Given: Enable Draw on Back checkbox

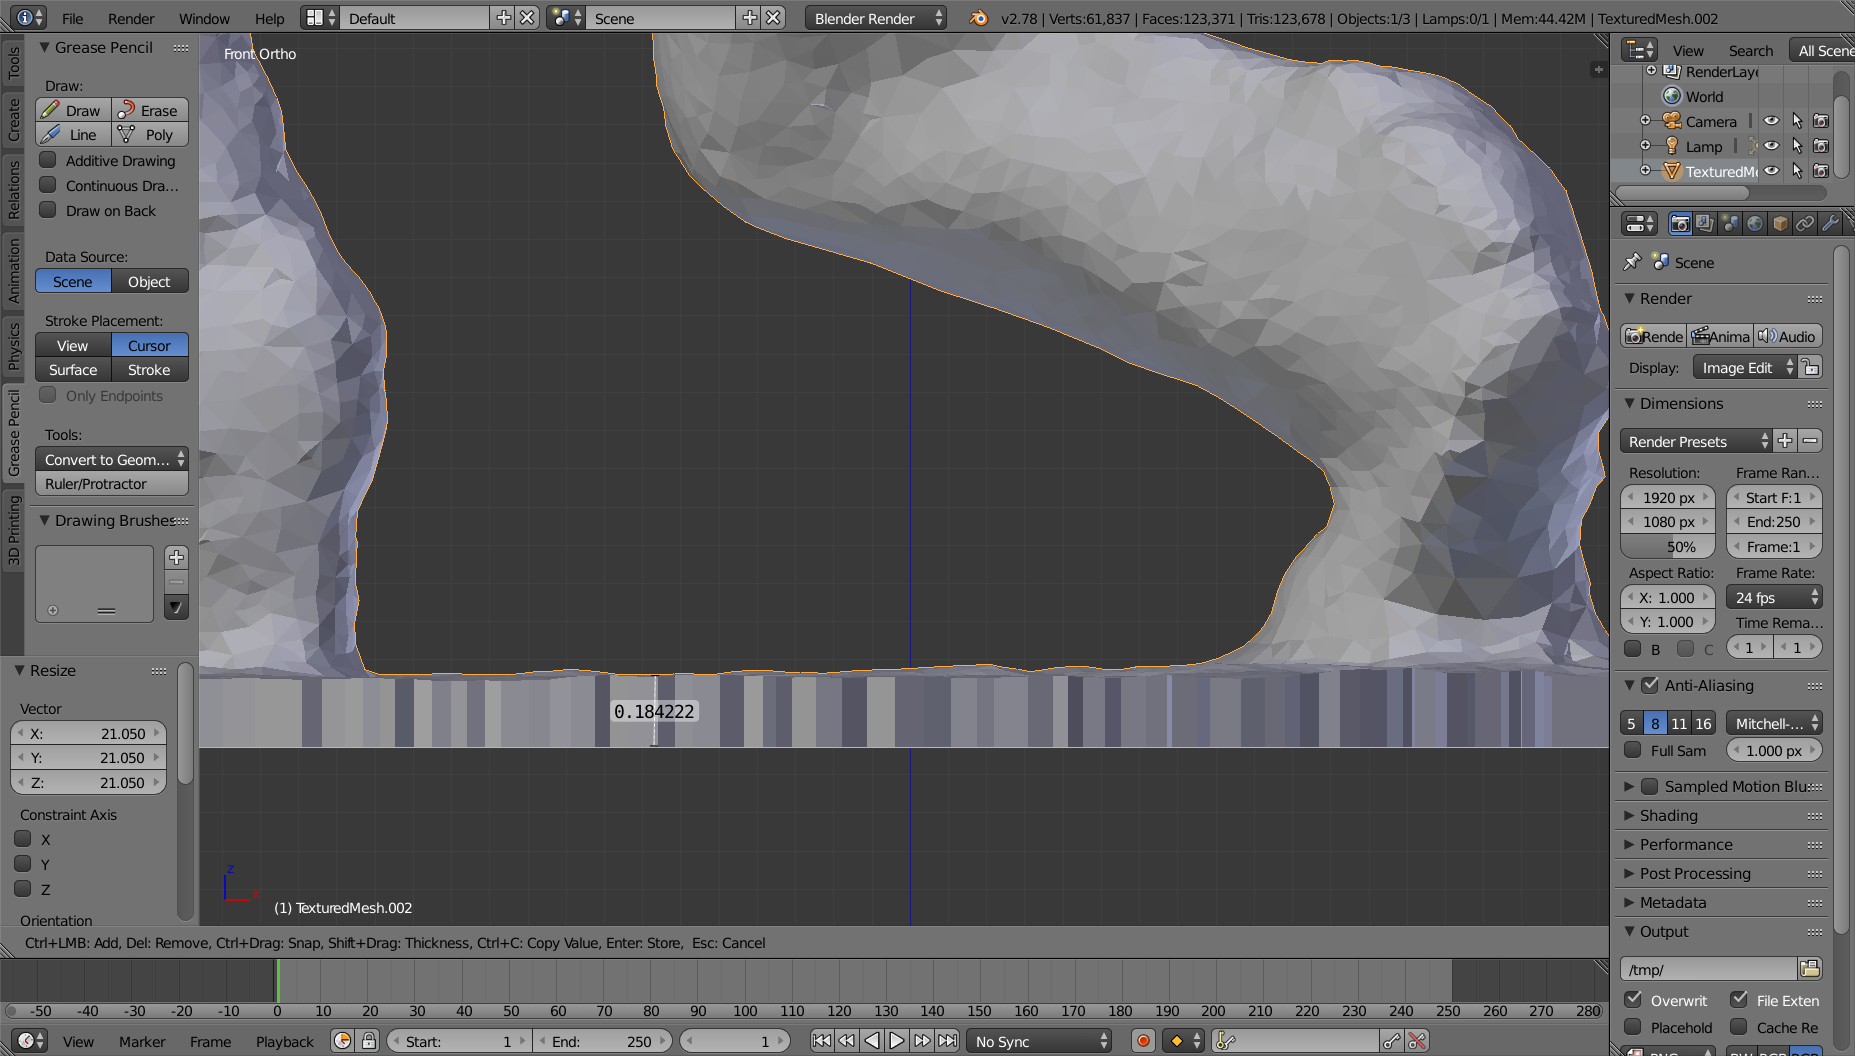Looking at the screenshot, I should [x=47, y=210].
